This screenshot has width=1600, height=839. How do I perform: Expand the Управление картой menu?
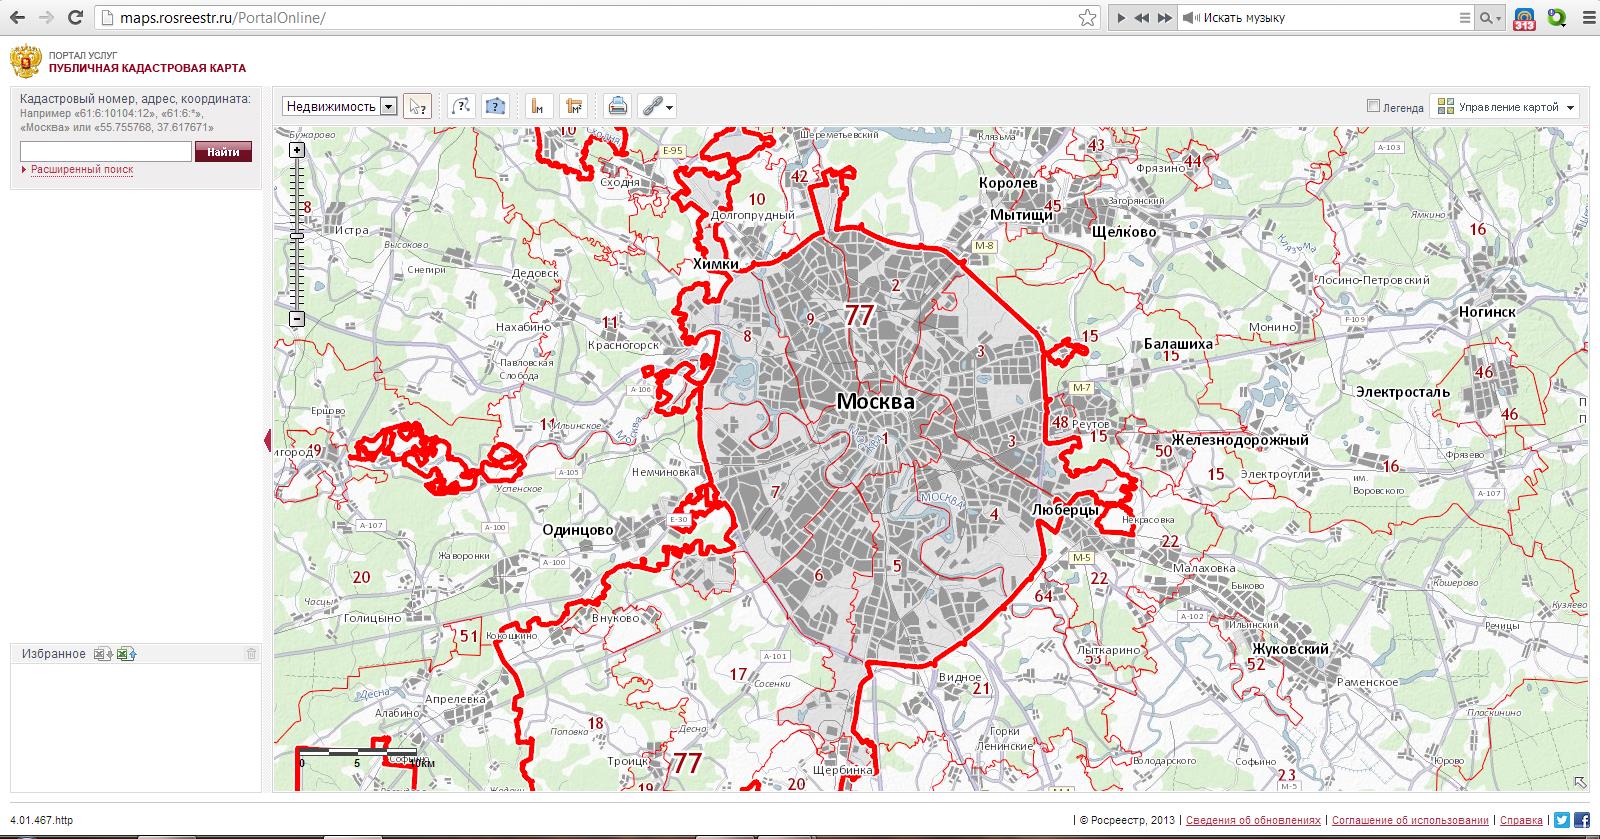click(1504, 106)
